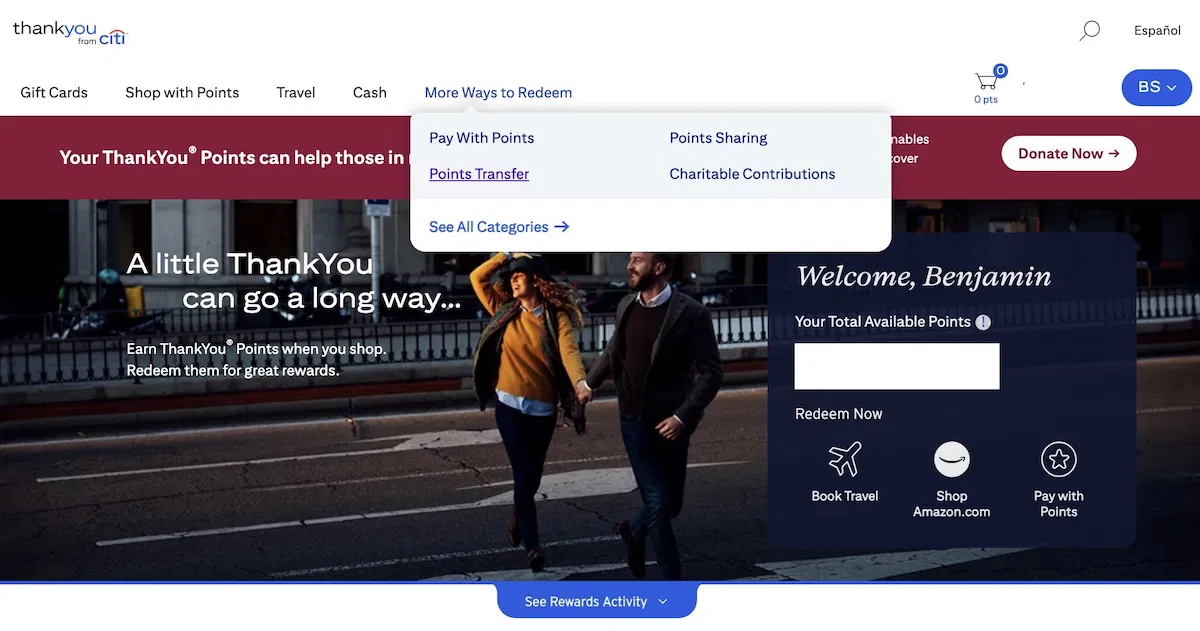Image resolution: width=1200 pixels, height=631 pixels.
Task: Open the Cash navigation item
Action: pyautogui.click(x=370, y=93)
